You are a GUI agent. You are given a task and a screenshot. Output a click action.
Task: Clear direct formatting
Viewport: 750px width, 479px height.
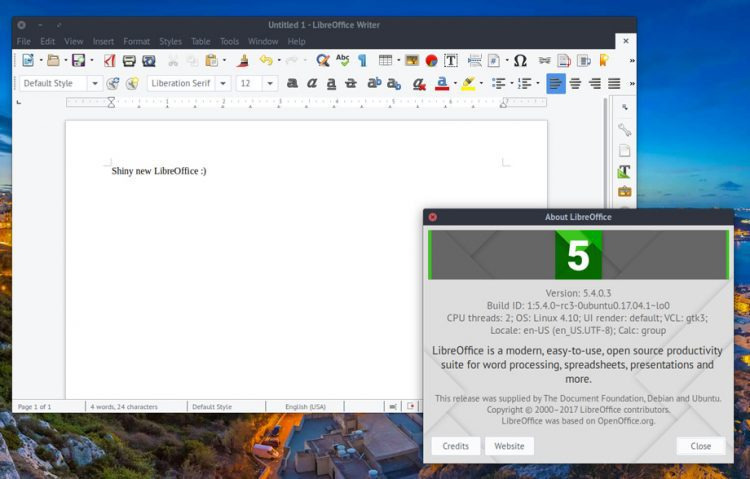[x=419, y=84]
